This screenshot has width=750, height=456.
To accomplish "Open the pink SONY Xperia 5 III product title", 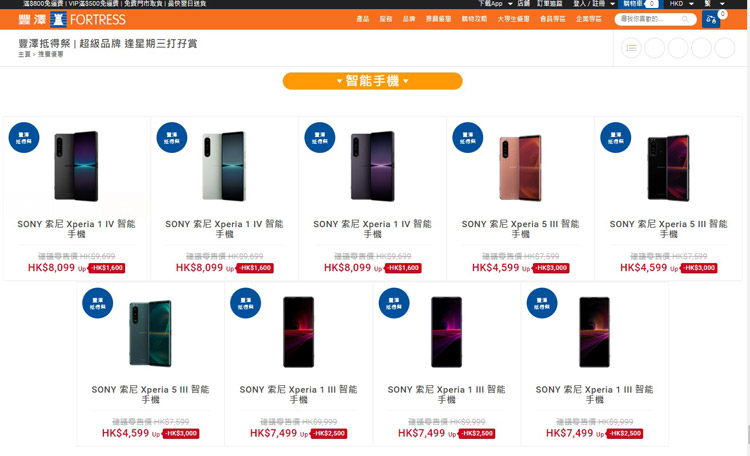I will pyautogui.click(x=520, y=229).
